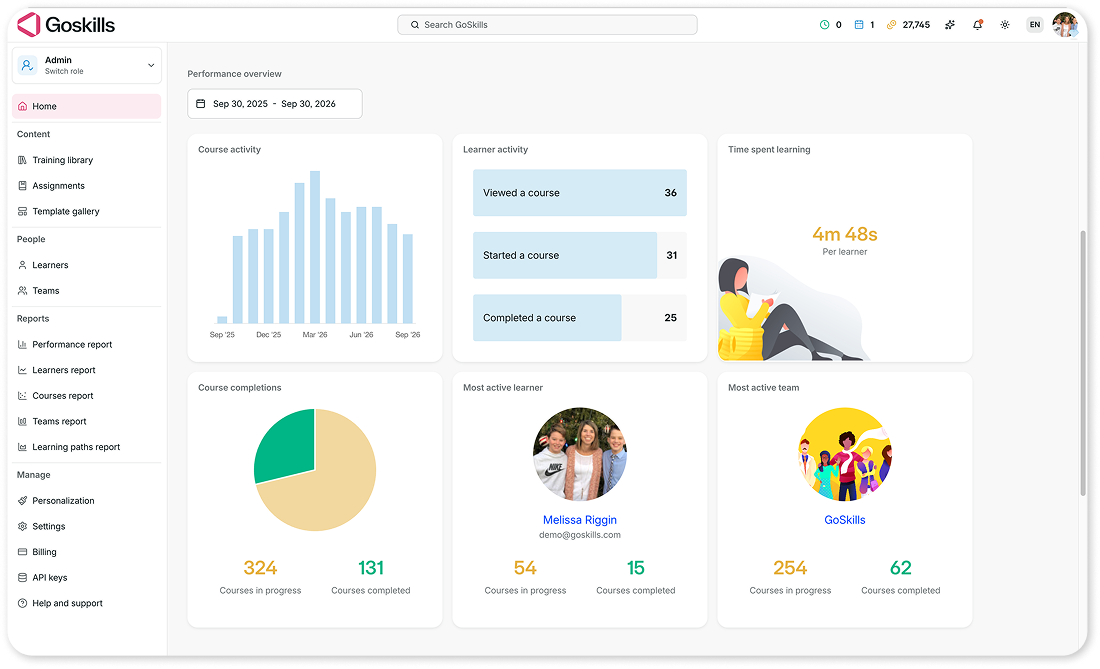Open the user profile avatar menu
This screenshot has width=1100, height=669.
[1065, 25]
